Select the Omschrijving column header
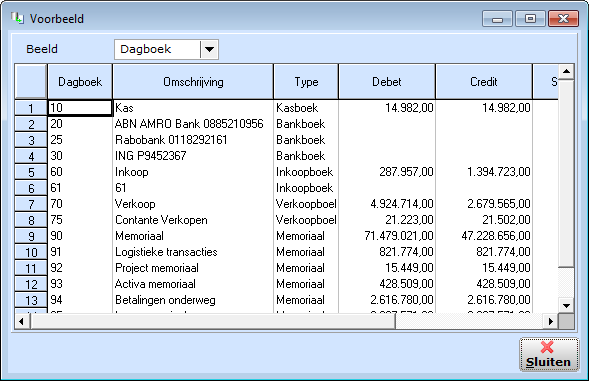 coord(193,82)
